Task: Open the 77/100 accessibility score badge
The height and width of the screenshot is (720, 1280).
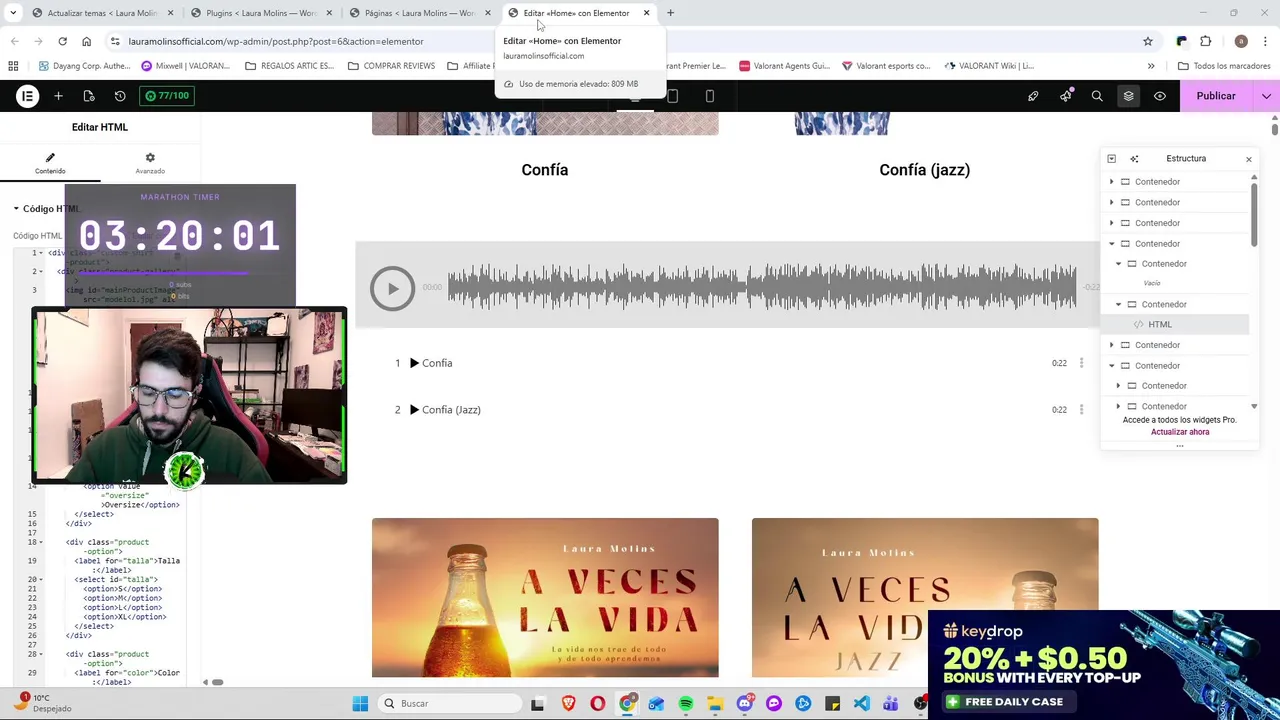Action: tap(167, 96)
